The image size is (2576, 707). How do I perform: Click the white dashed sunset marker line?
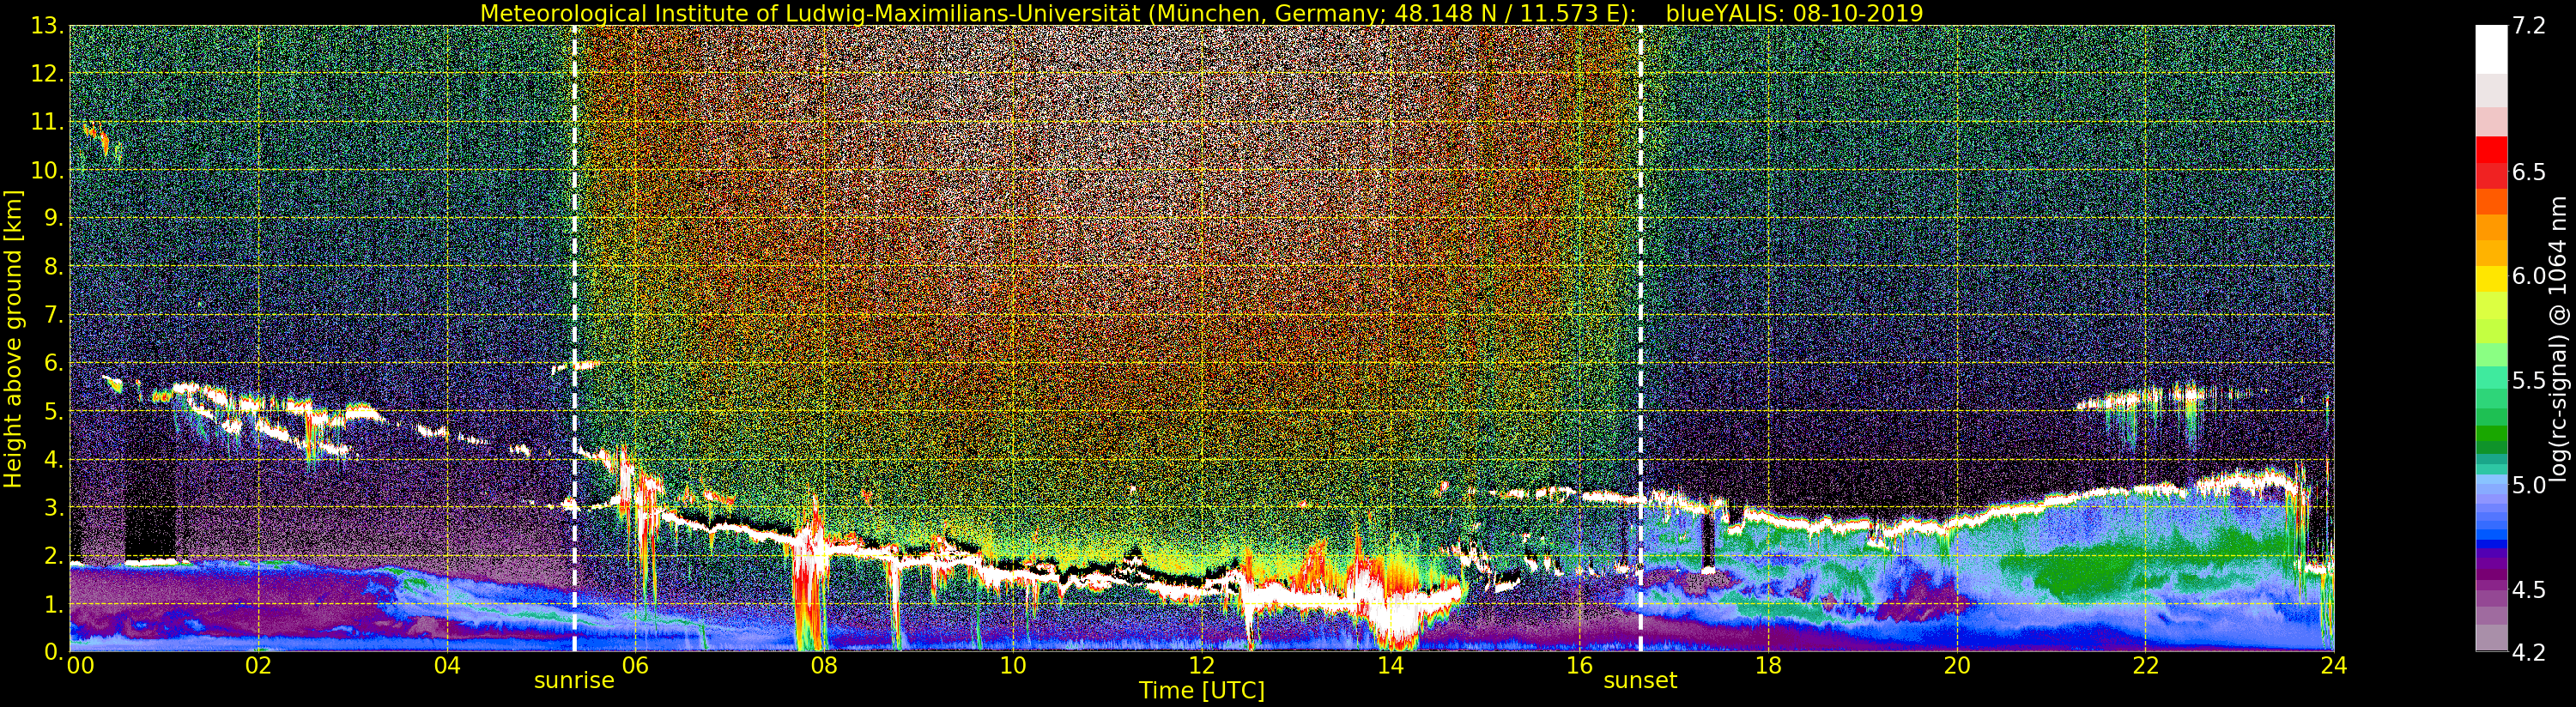tap(1640, 339)
